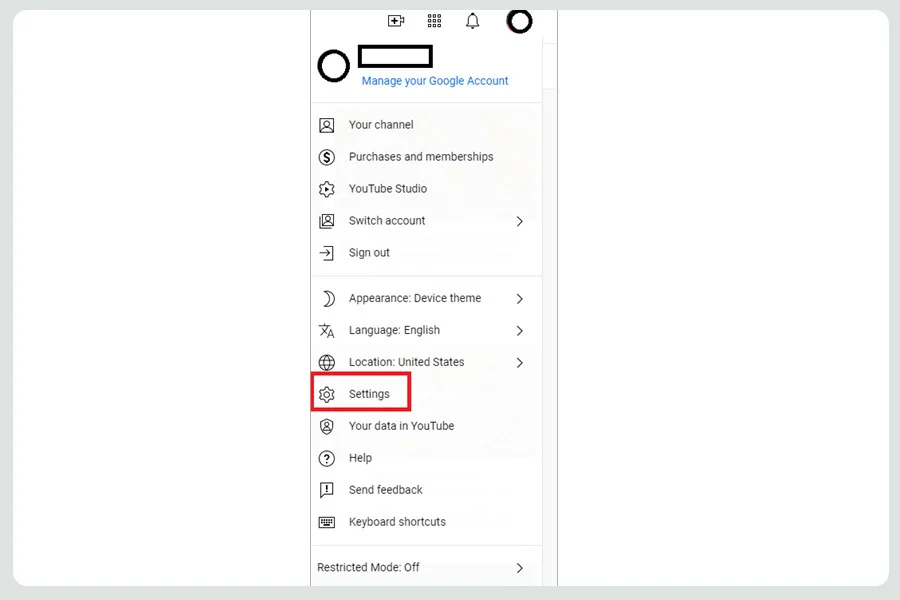Open Settings menu entry
The image size is (900, 600).
426,394
